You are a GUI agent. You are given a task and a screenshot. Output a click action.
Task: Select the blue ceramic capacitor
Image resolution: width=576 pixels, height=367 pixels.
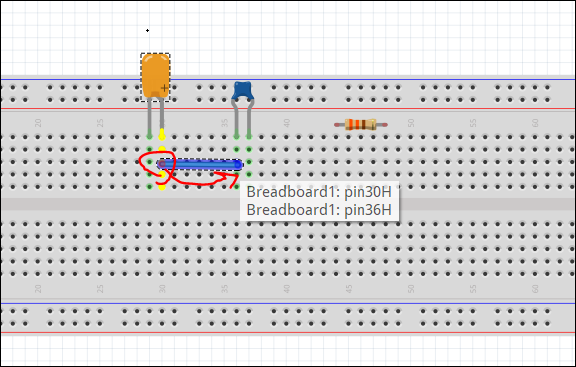click(242, 91)
